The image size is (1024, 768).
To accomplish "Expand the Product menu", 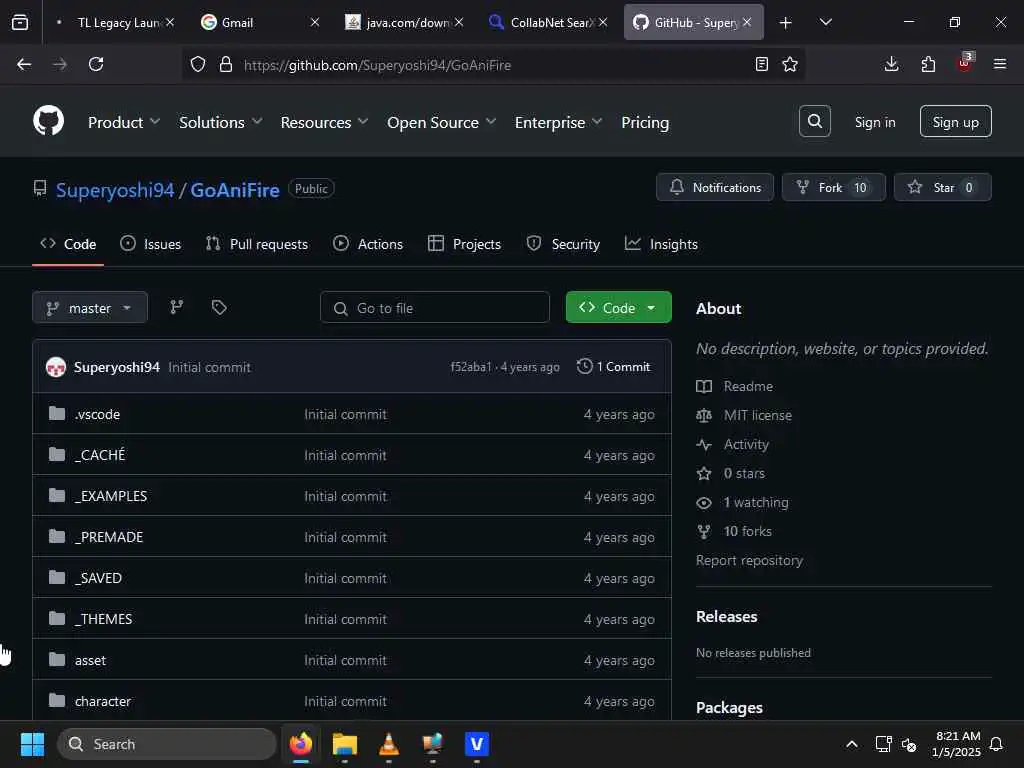I will 123,122.
